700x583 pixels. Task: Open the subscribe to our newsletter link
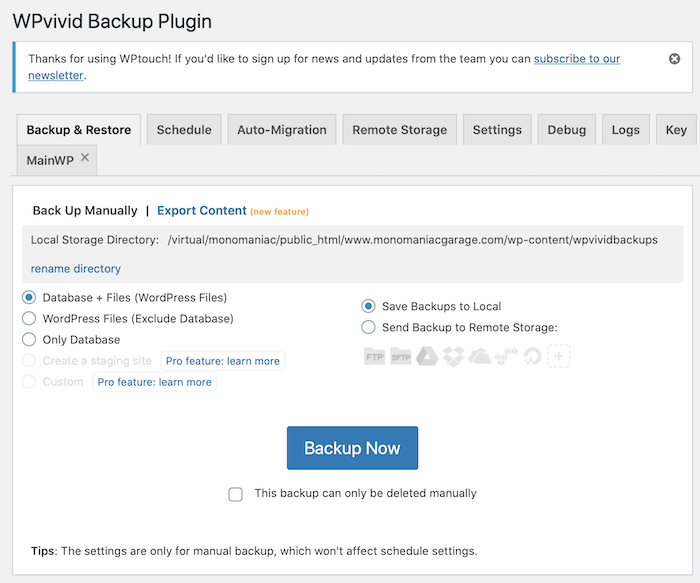pos(577,59)
